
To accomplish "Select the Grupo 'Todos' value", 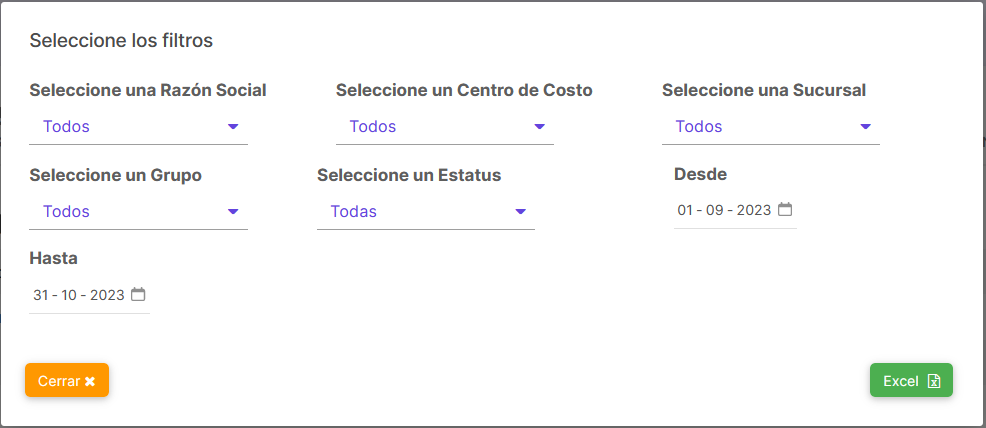I will pyautogui.click(x=66, y=211).
